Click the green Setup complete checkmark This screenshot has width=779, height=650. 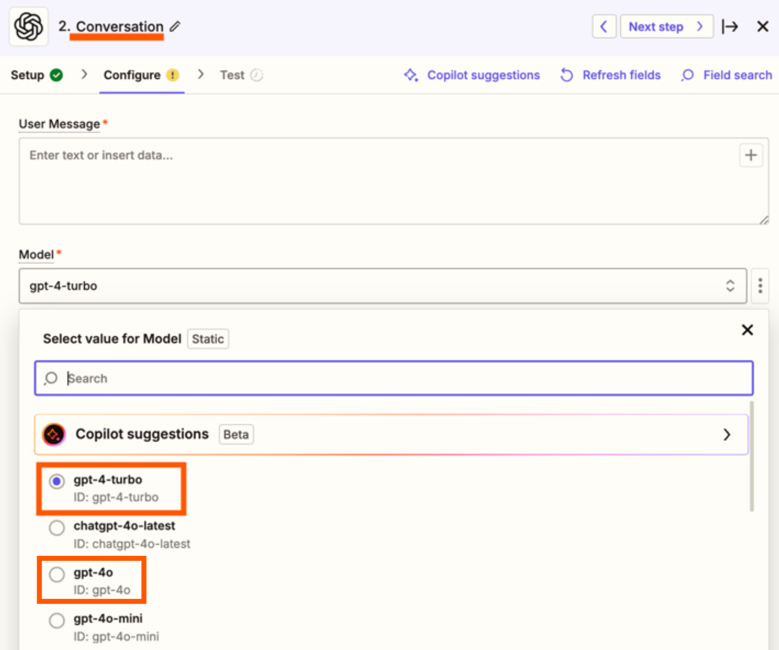[57, 75]
